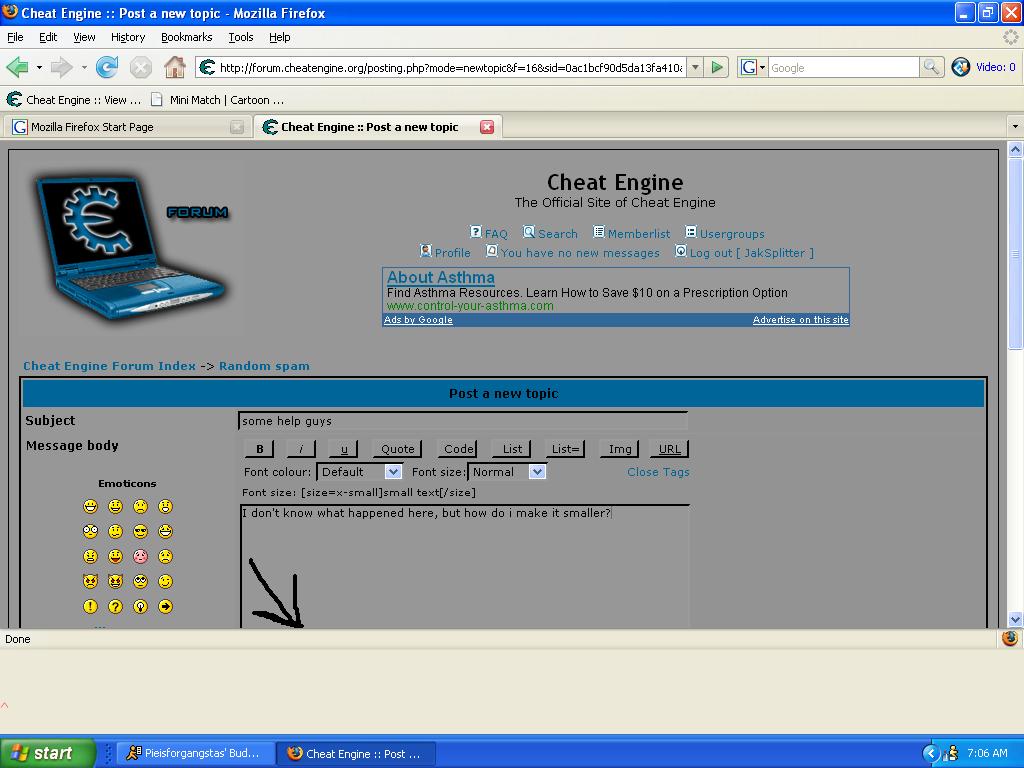Viewport: 1024px width, 768px height.
Task: Insert the winking emoticon
Action: click(x=165, y=581)
